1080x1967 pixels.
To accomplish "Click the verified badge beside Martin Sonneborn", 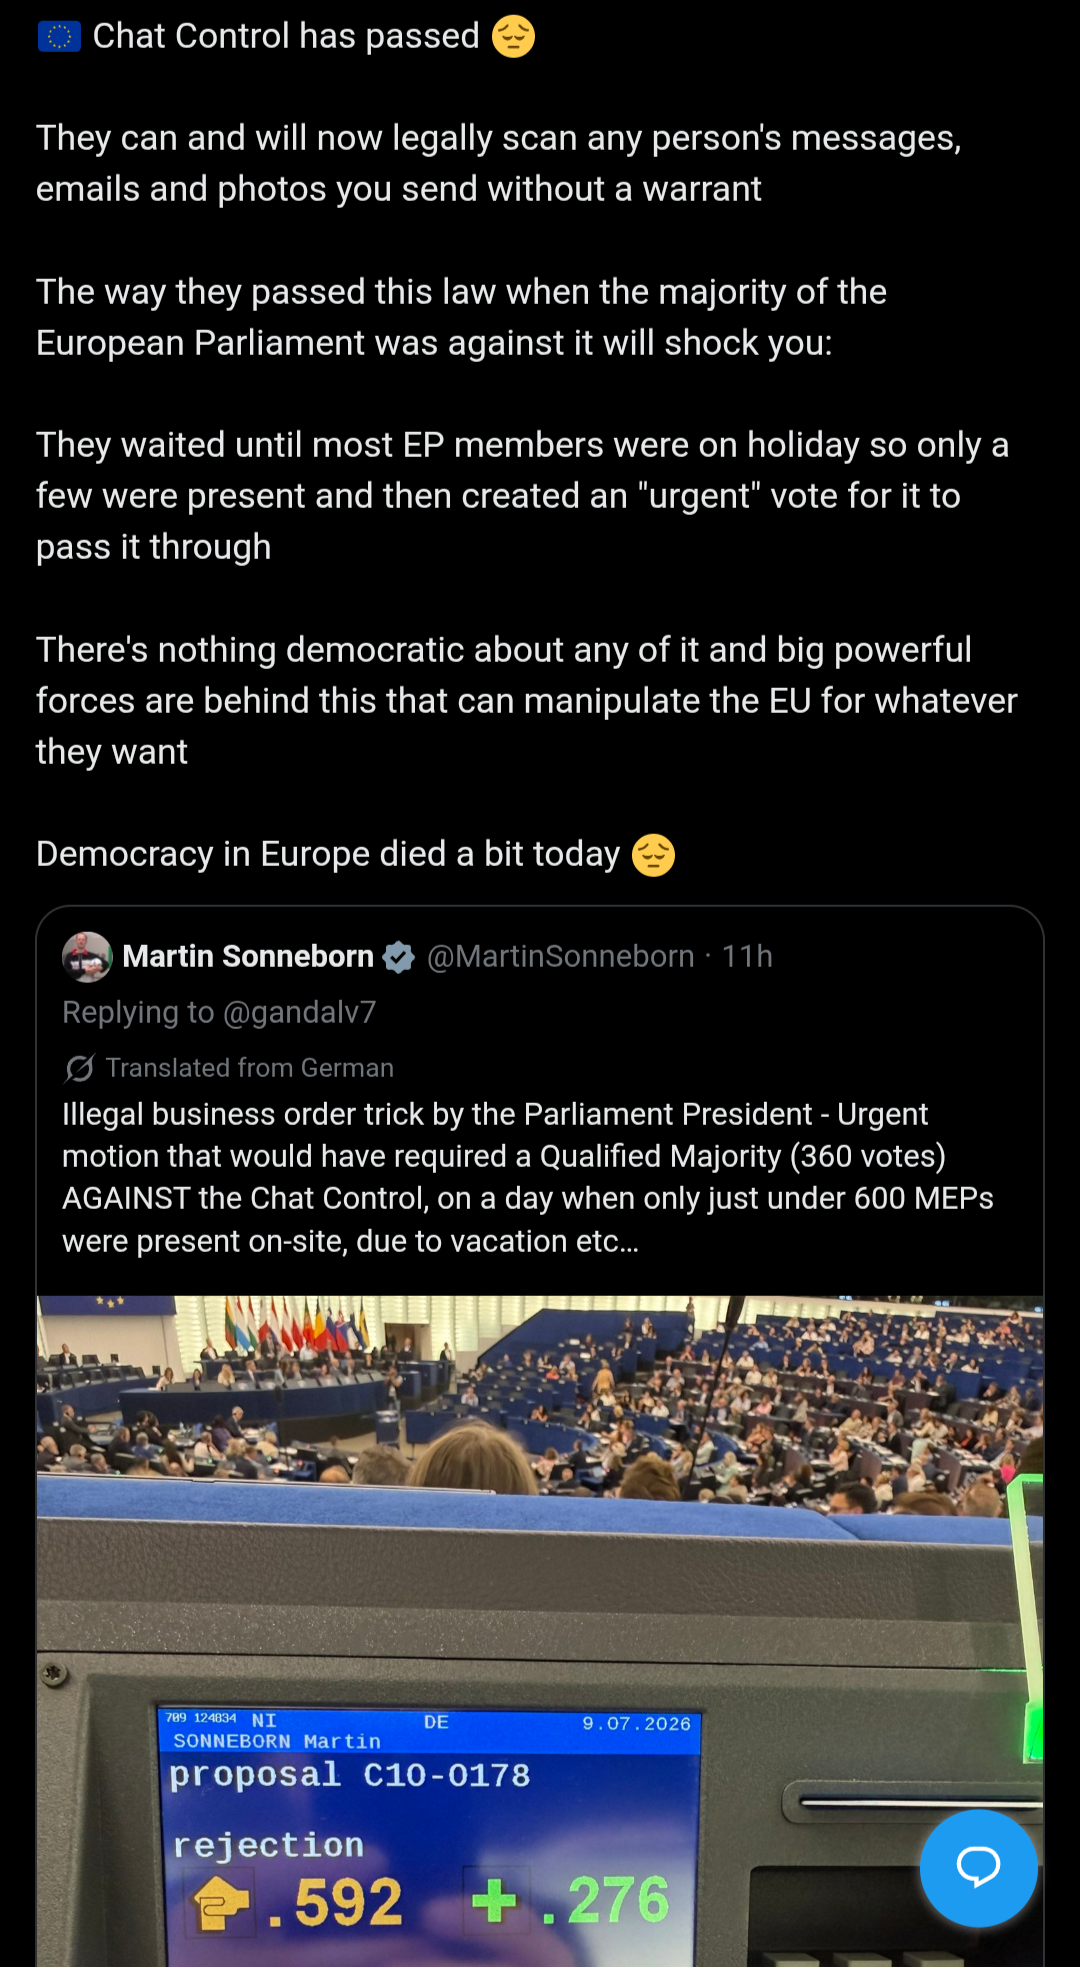I will 398,957.
